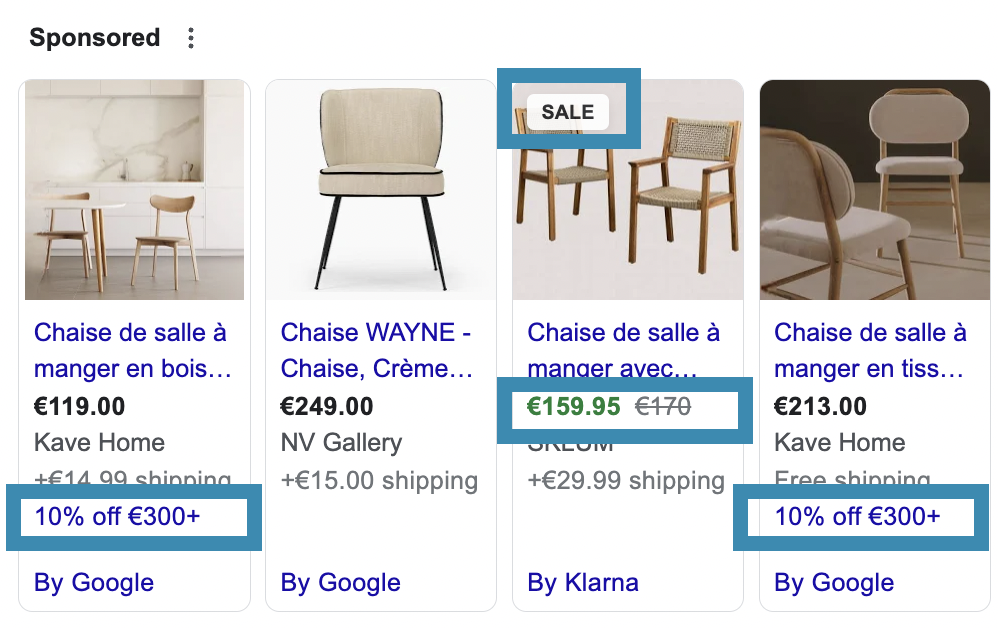Click '10% off €300+' on first card
Viewport: 998px width, 628px height.
tap(117, 517)
